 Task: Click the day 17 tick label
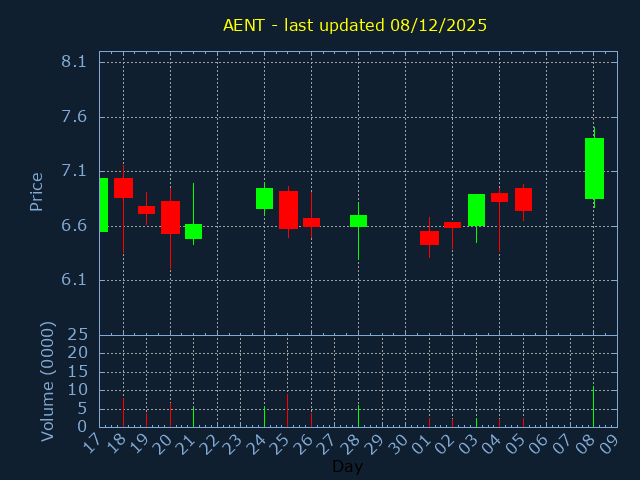(x=93, y=443)
